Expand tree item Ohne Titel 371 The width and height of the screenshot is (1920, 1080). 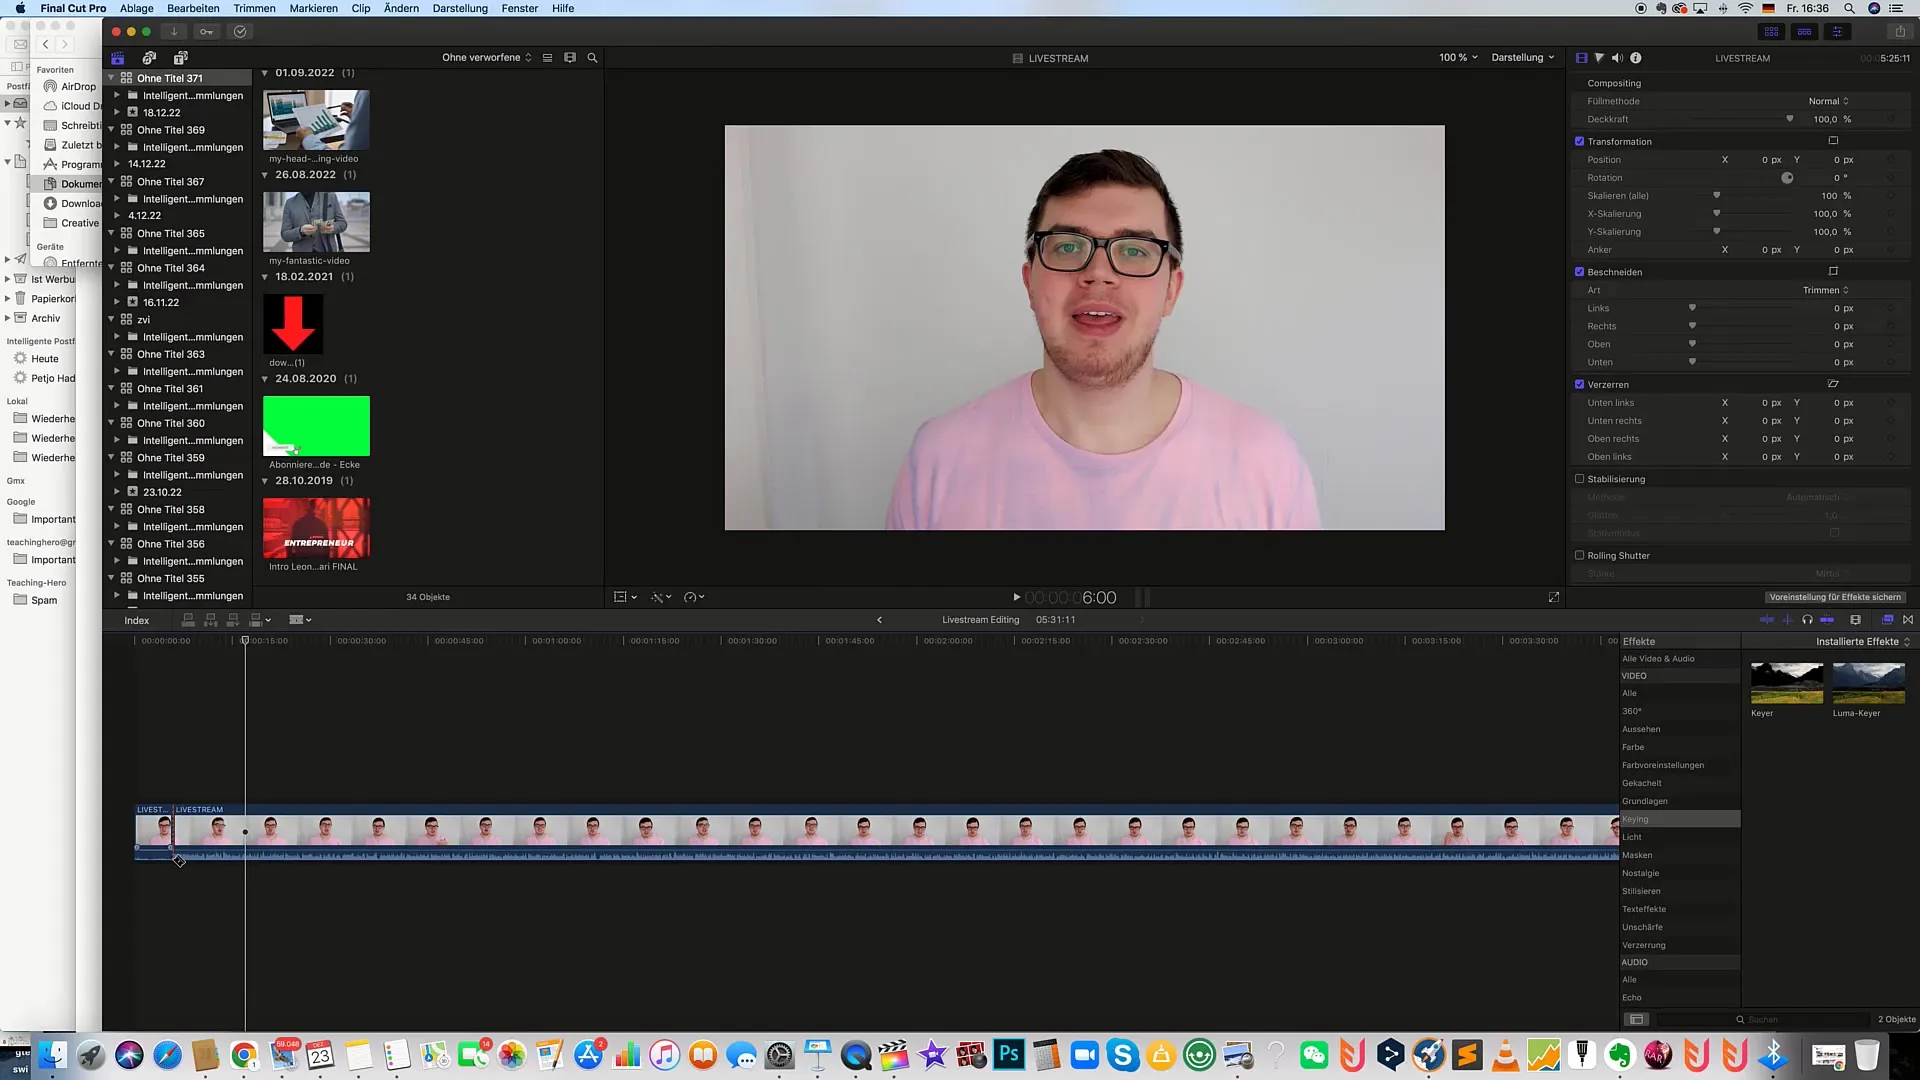tap(111, 76)
